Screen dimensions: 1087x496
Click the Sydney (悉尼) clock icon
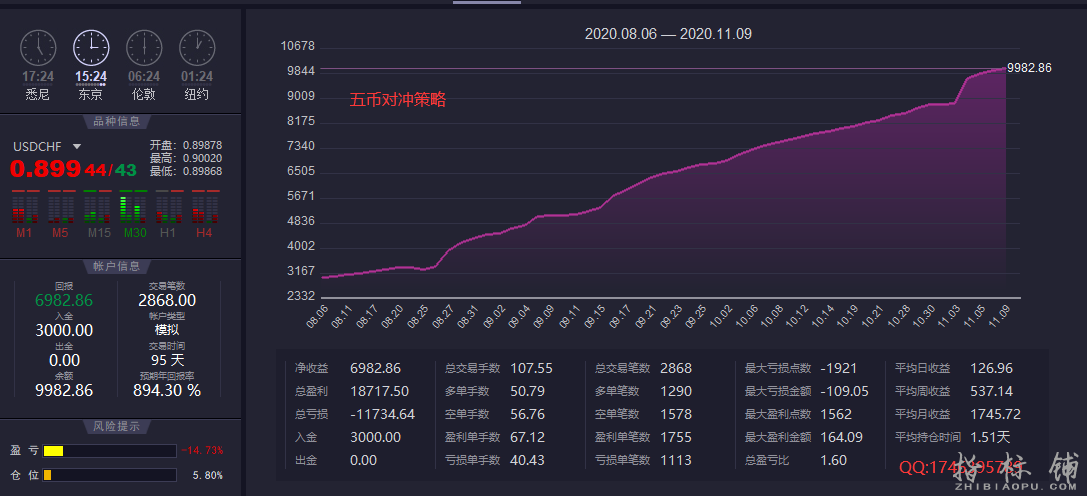tap(39, 47)
